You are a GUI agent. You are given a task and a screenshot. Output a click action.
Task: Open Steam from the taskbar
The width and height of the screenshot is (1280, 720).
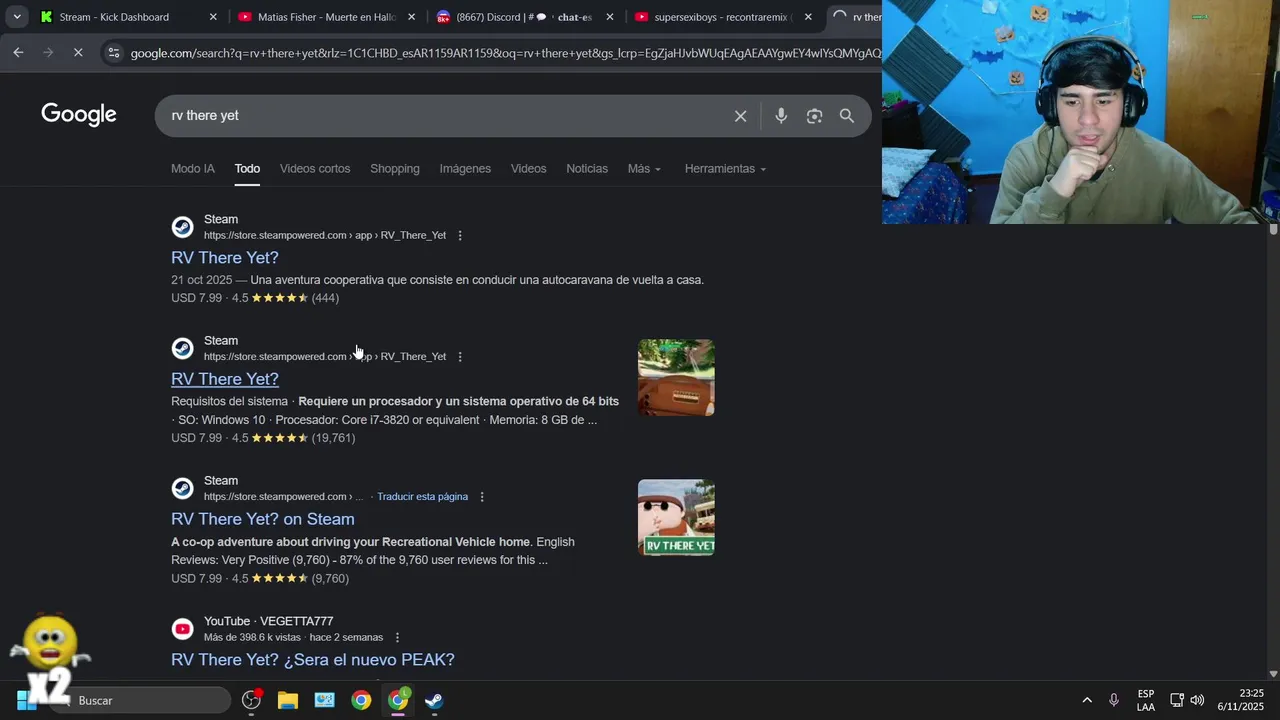tap(434, 700)
